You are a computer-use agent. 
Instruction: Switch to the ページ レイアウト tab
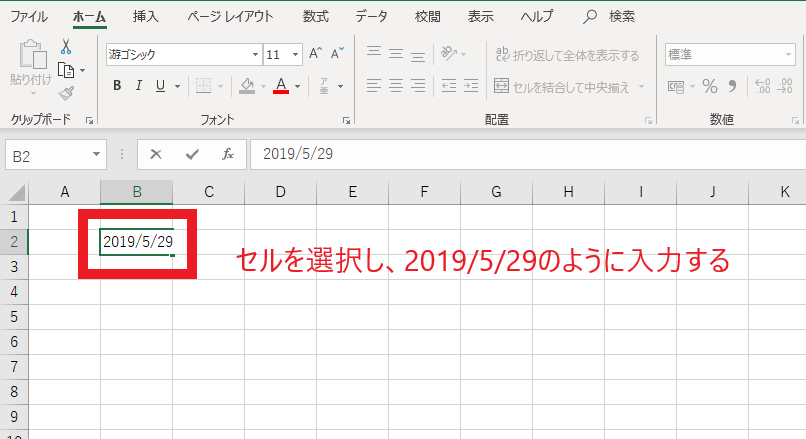tap(230, 16)
